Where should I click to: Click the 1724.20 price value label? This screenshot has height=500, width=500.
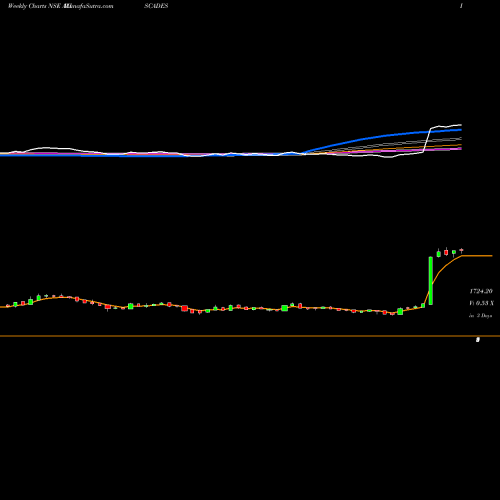pyautogui.click(x=481, y=291)
